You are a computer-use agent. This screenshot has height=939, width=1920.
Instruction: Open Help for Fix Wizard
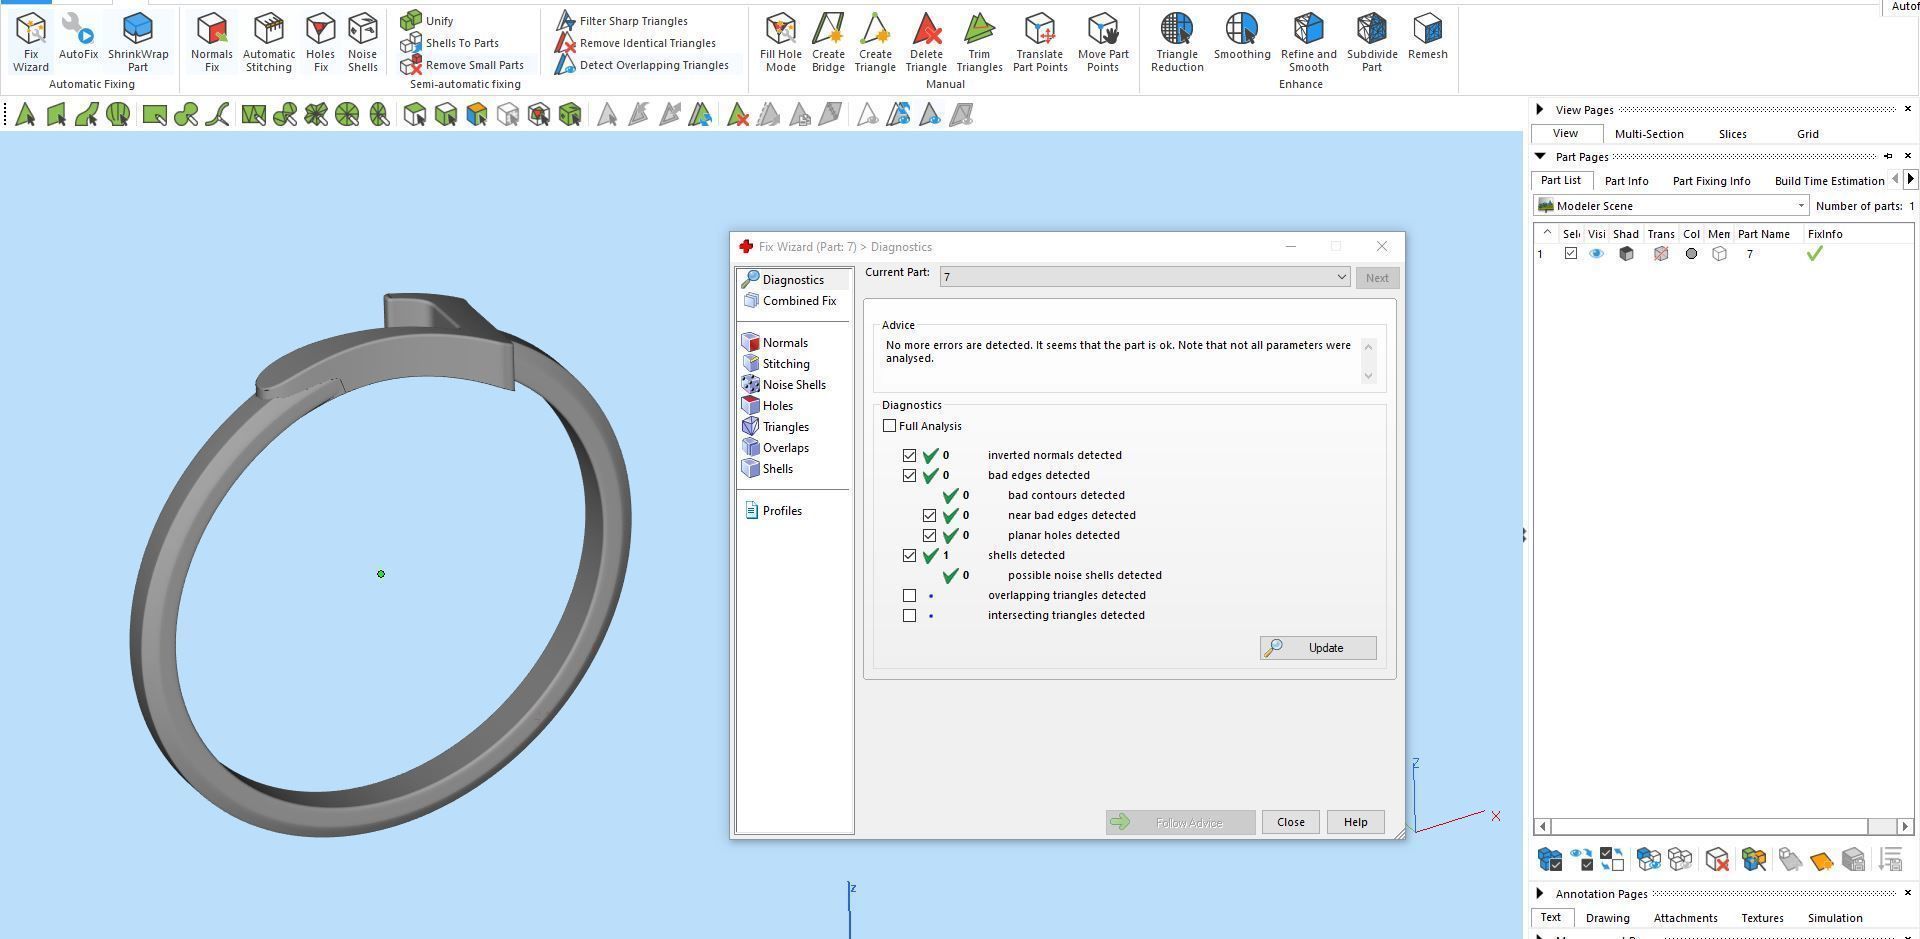click(1355, 822)
